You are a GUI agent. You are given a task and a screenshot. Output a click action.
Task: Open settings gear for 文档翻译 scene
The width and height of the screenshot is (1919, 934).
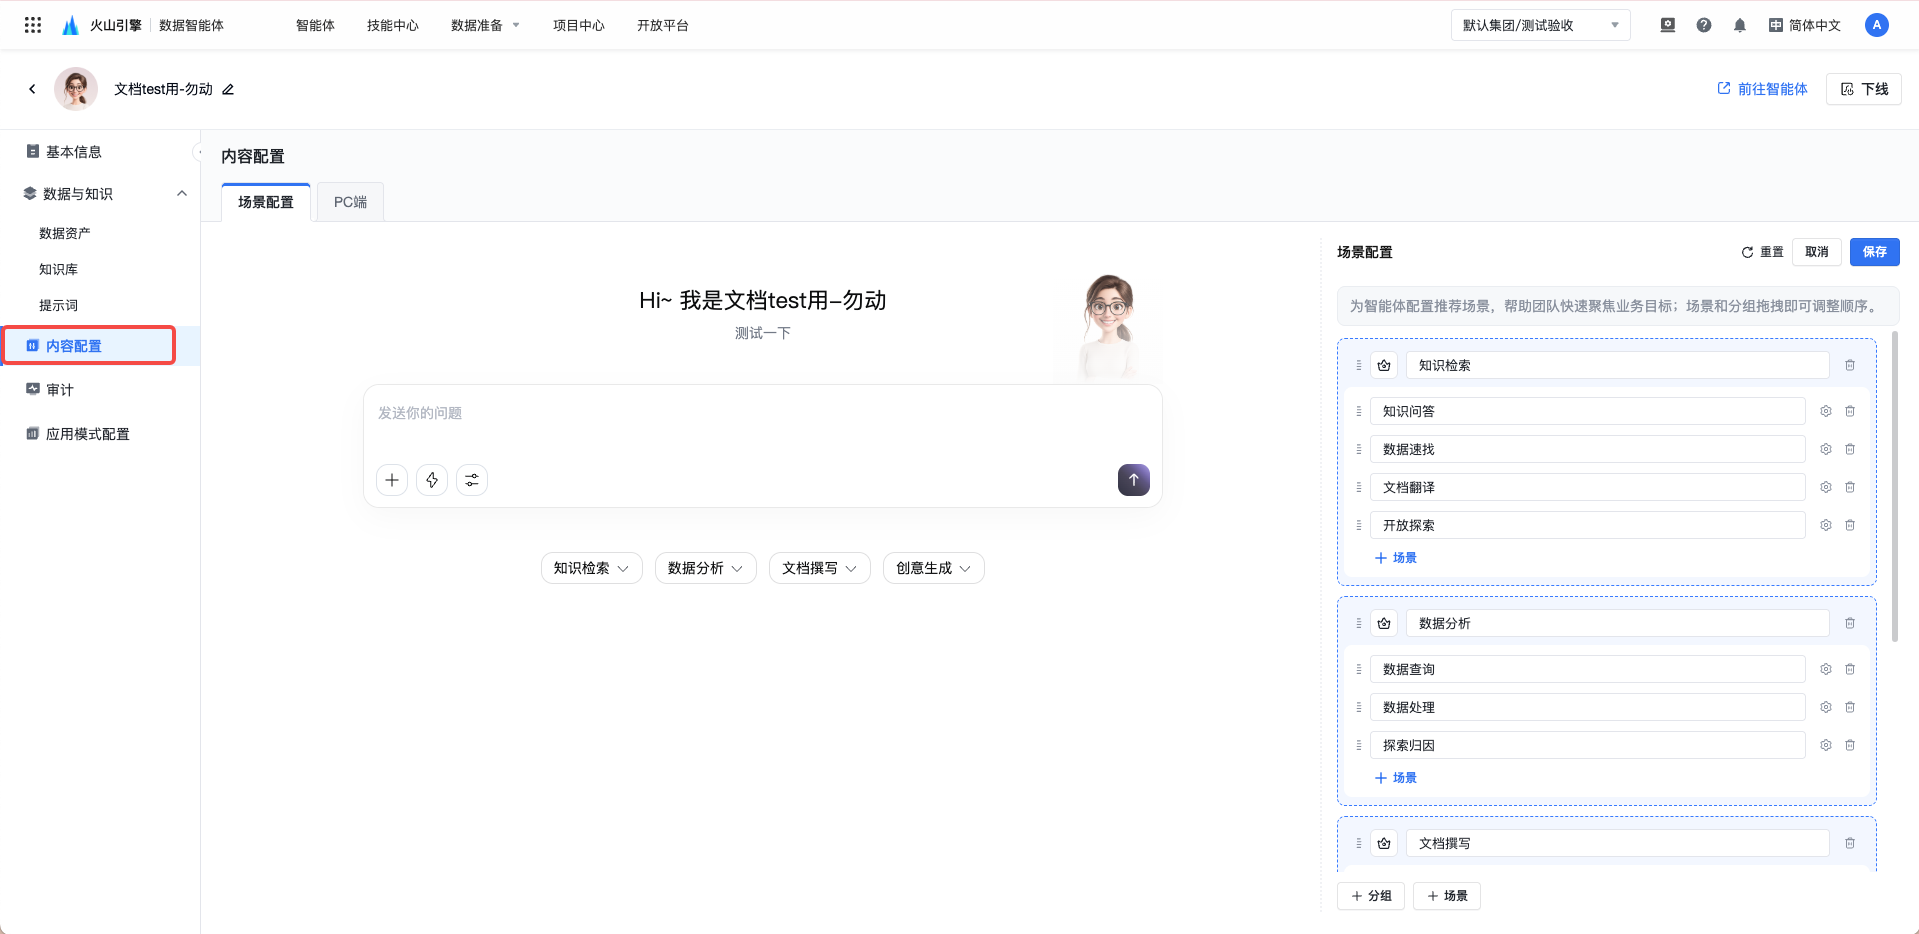(1826, 487)
